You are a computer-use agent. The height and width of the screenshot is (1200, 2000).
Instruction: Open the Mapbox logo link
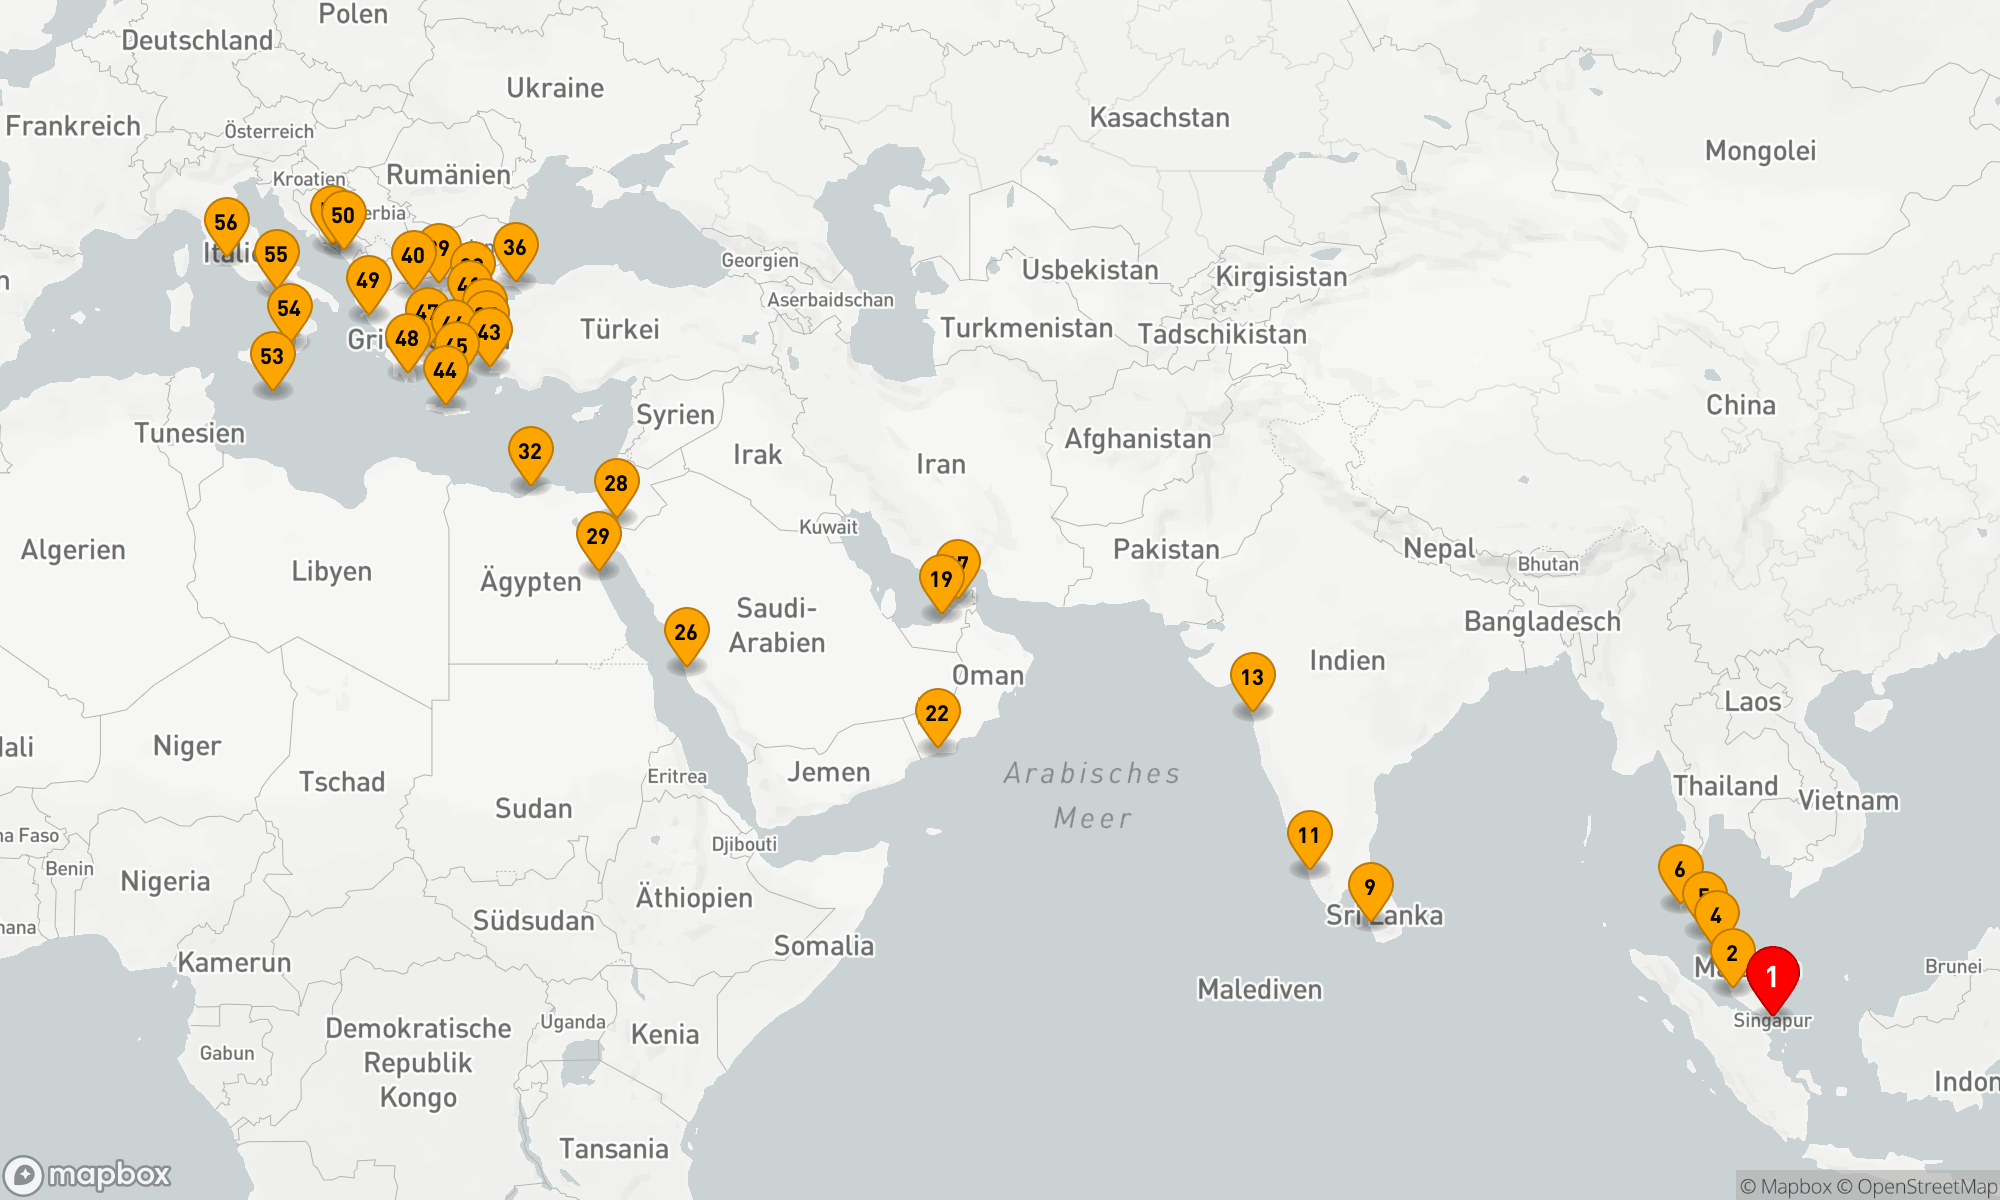click(88, 1174)
